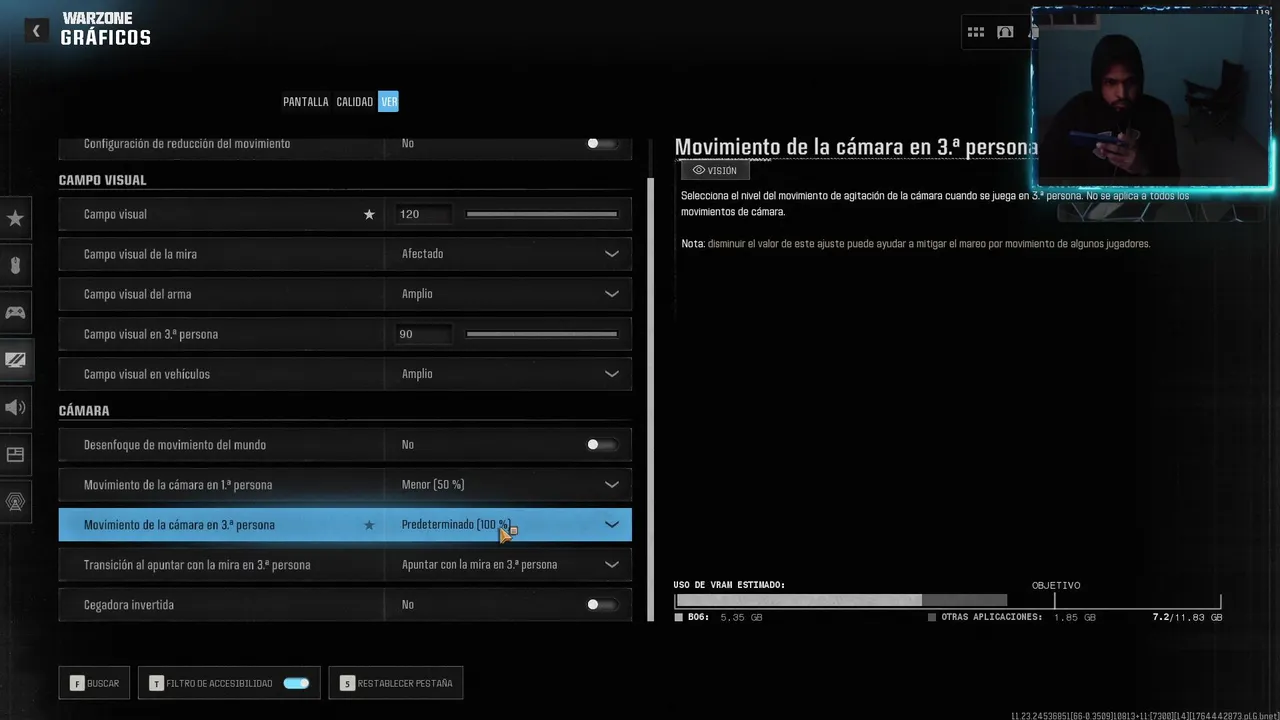This screenshot has height=720, width=1280.
Task: Expand Transición al apuntar con la mira dropdown
Action: (612, 565)
